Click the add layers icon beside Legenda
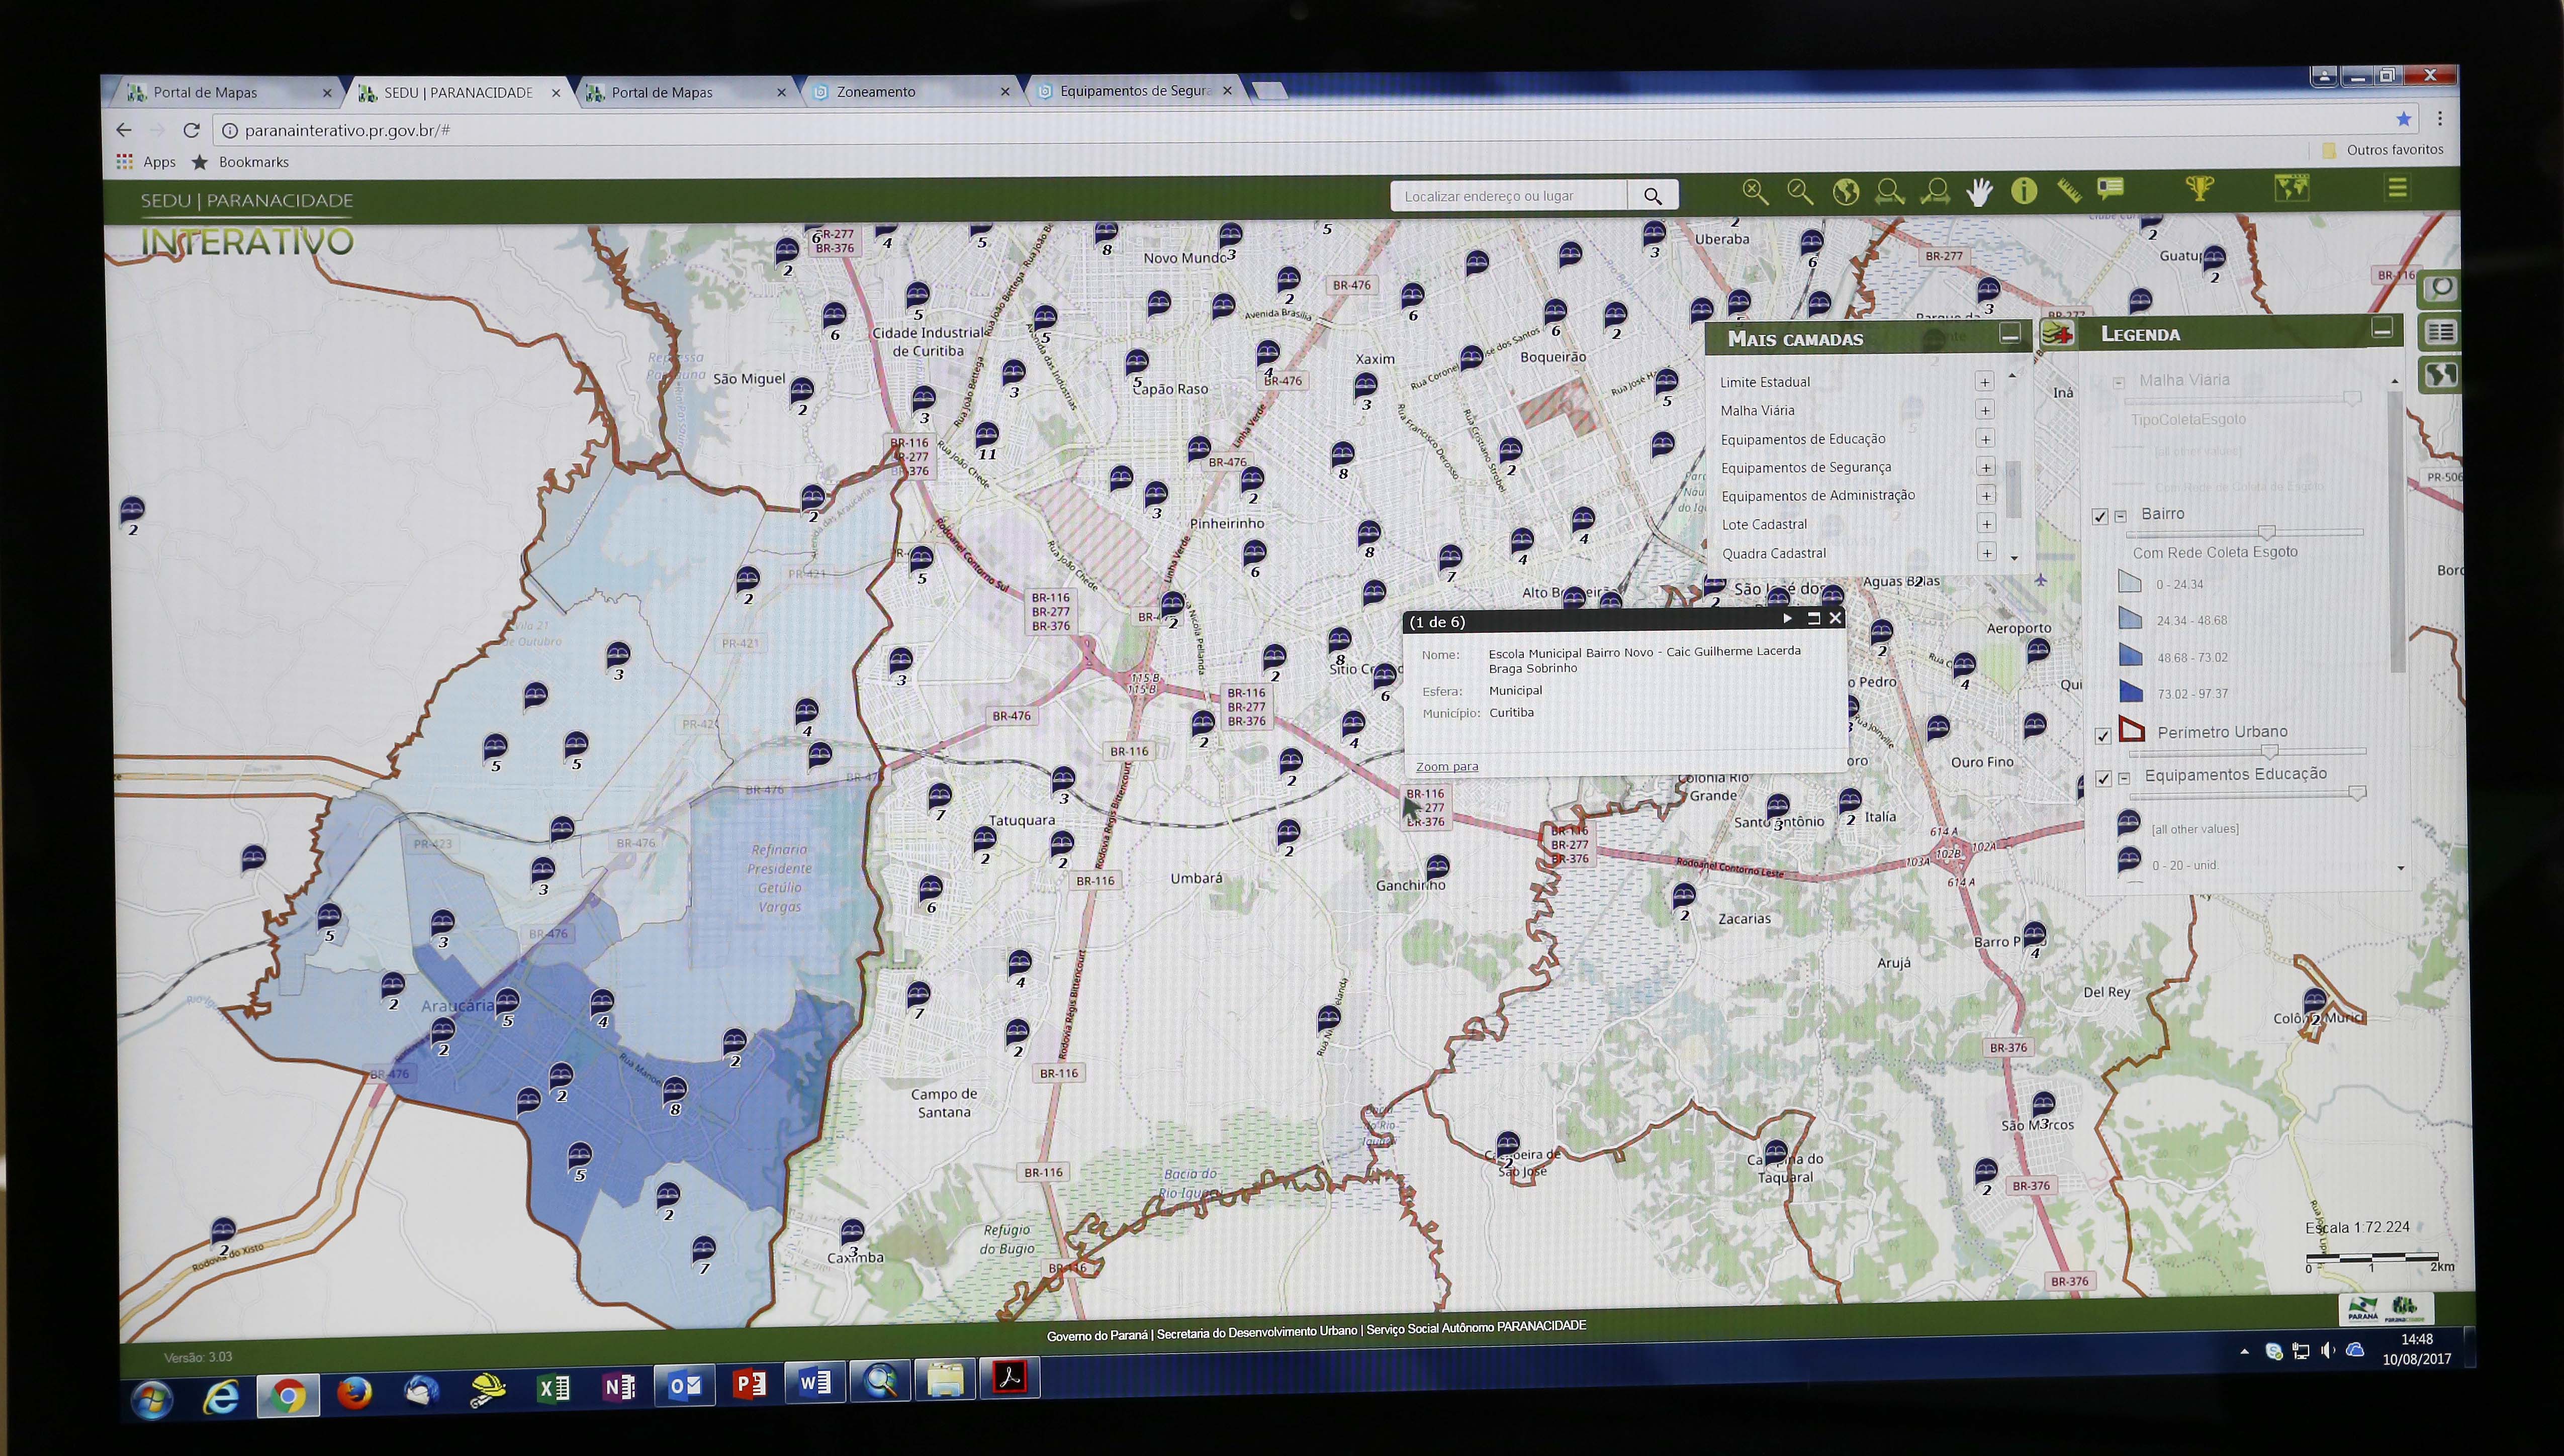Screen dimensions: 2564x1456 coord(2056,334)
